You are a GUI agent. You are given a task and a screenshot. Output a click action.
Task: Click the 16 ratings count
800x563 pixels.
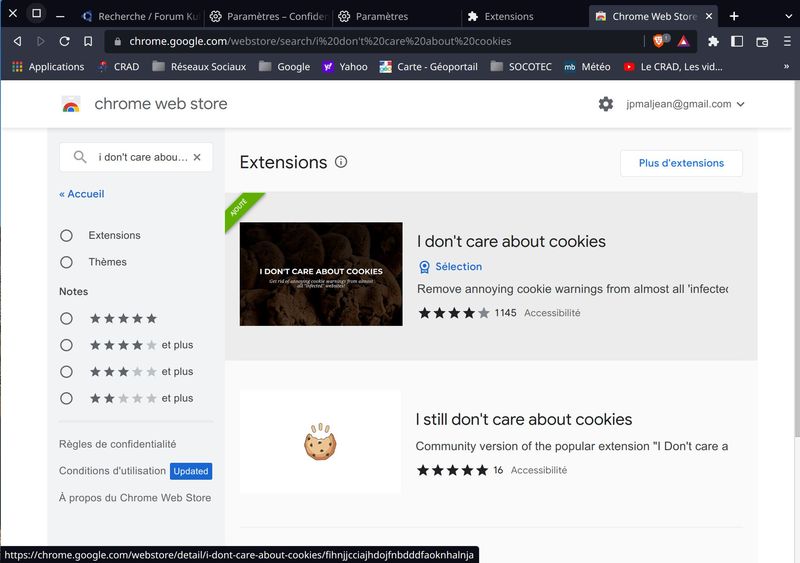498,470
